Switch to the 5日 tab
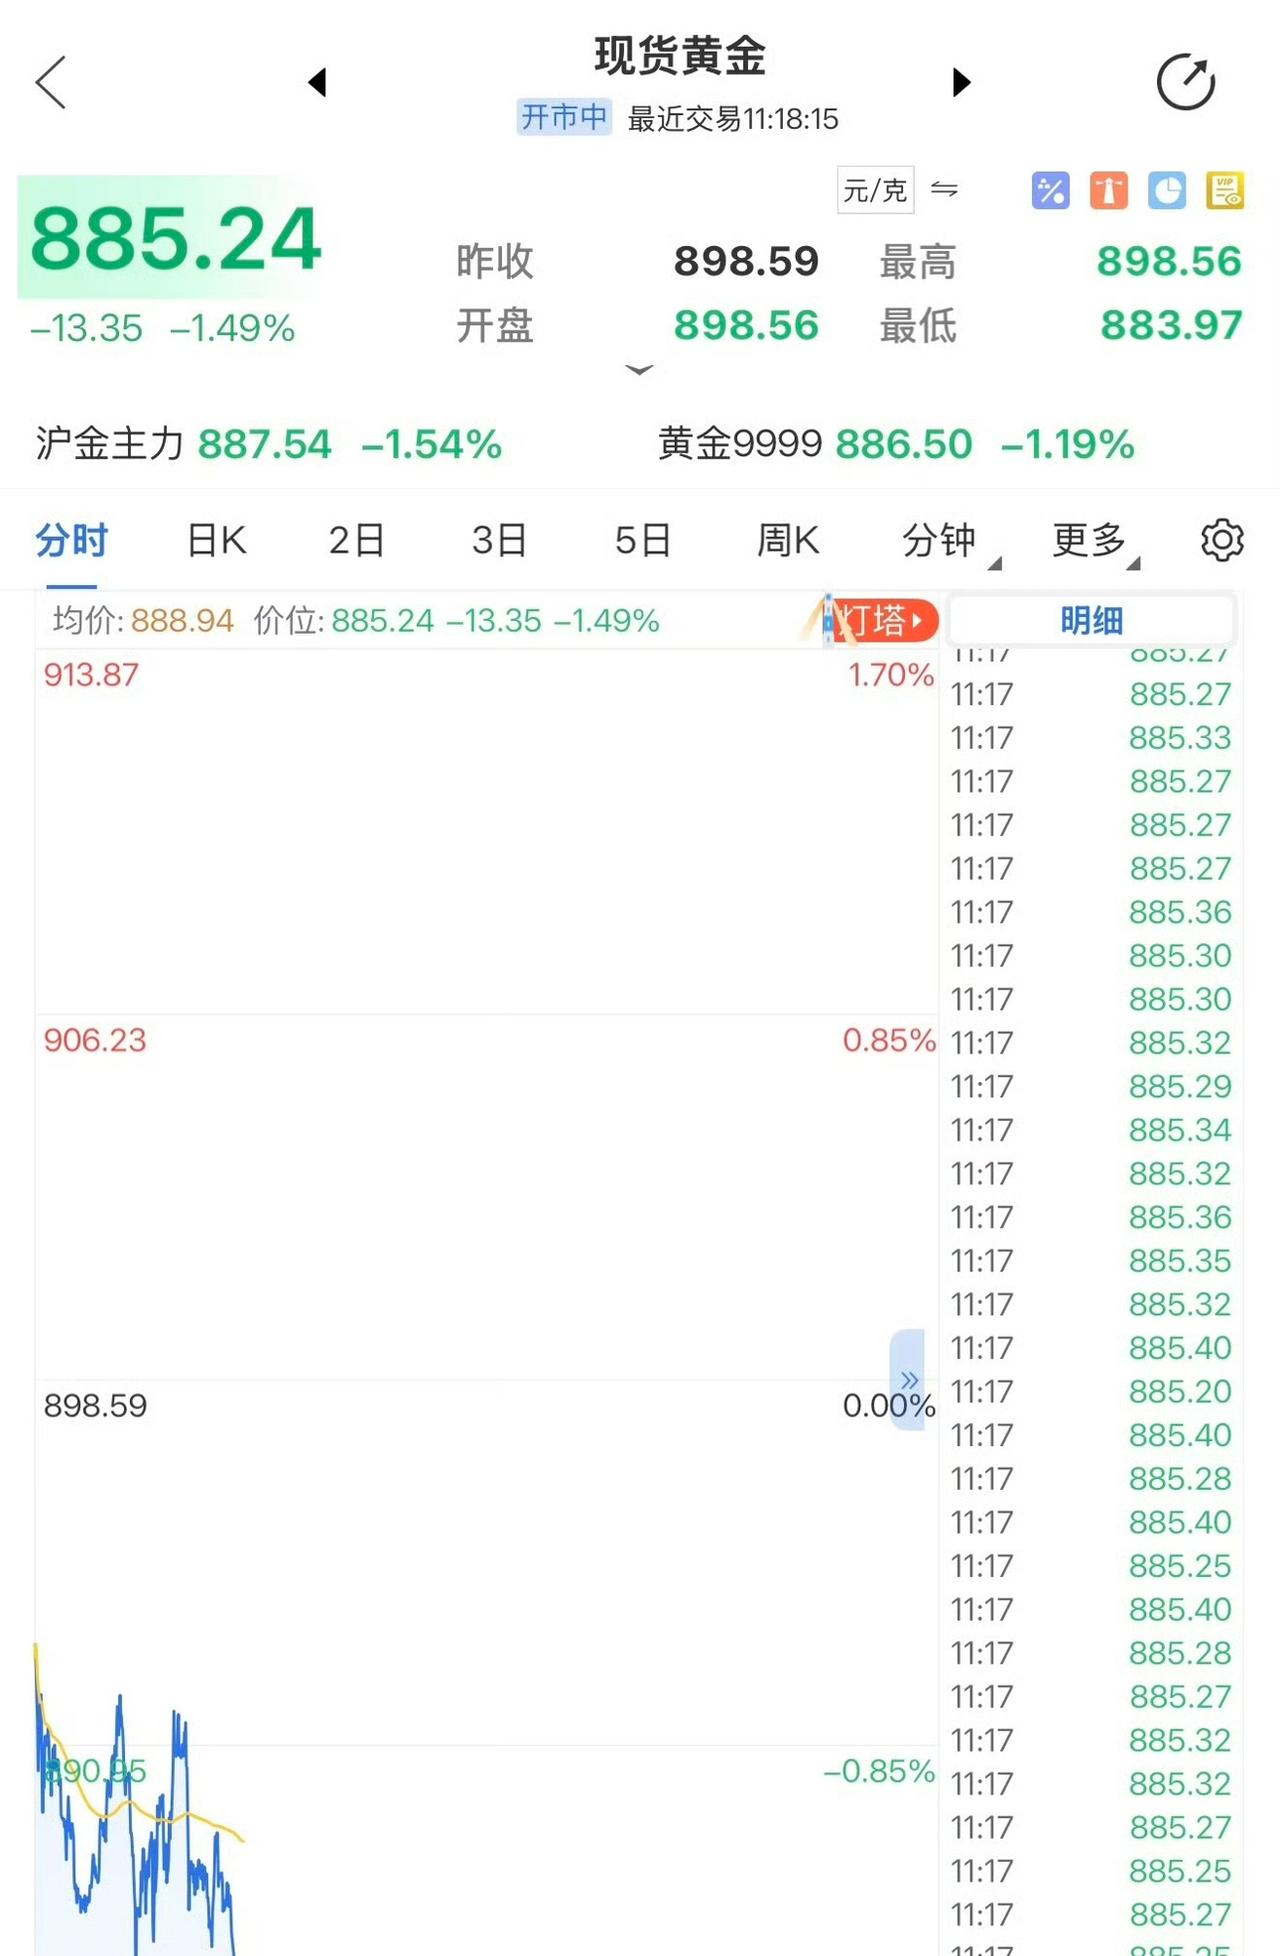 pos(642,541)
